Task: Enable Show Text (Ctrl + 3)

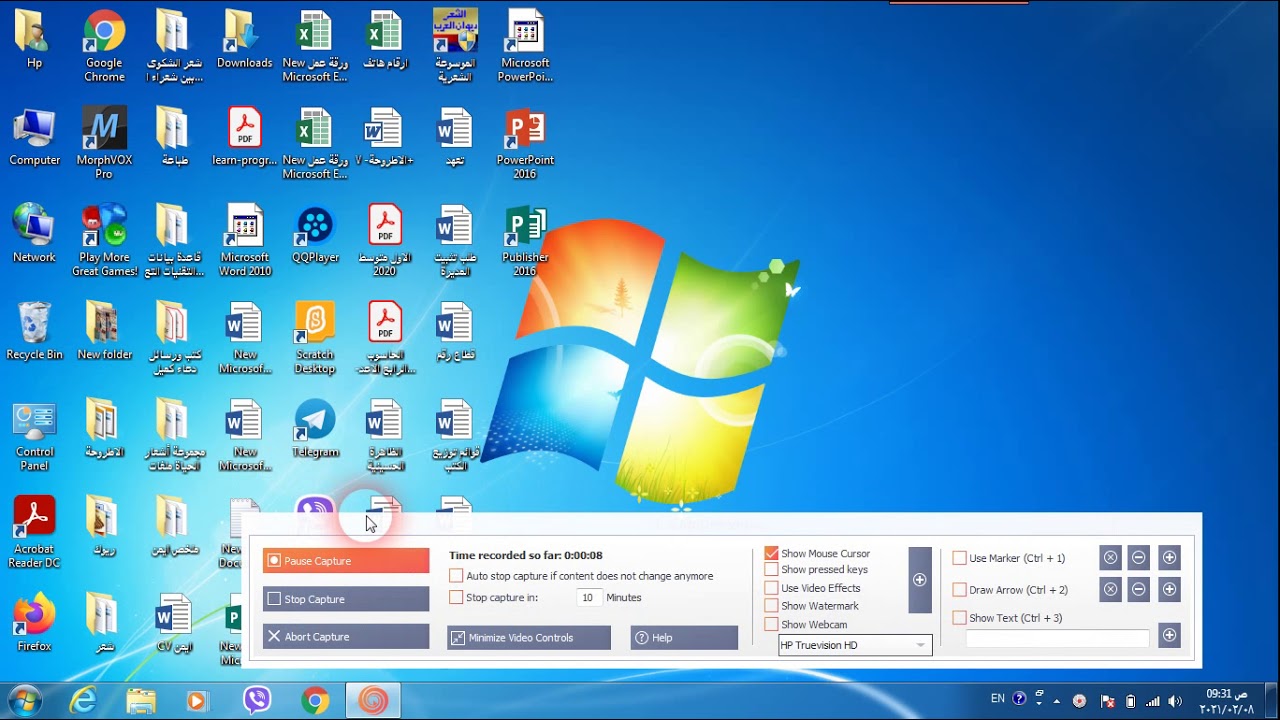Action: pyautogui.click(x=960, y=618)
